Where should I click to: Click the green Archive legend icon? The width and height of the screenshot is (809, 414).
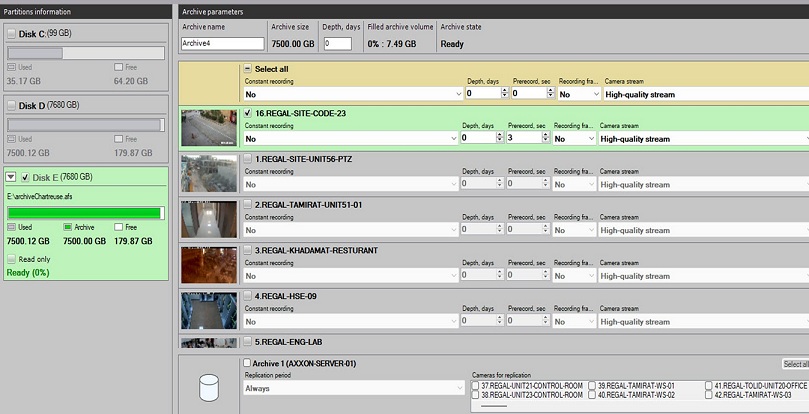tap(66, 227)
